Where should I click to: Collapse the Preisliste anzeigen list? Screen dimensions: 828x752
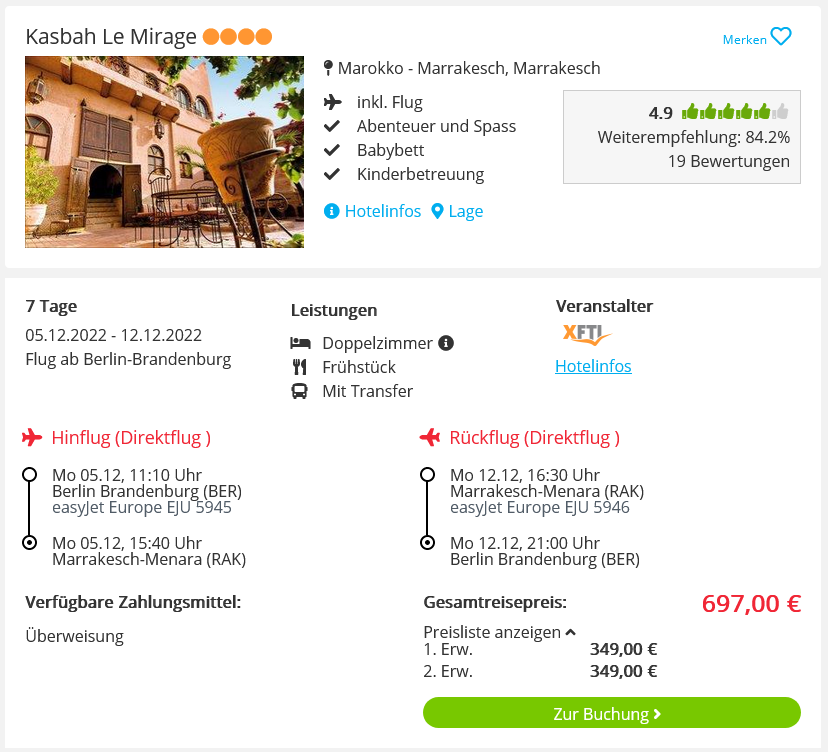pyautogui.click(x=500, y=632)
